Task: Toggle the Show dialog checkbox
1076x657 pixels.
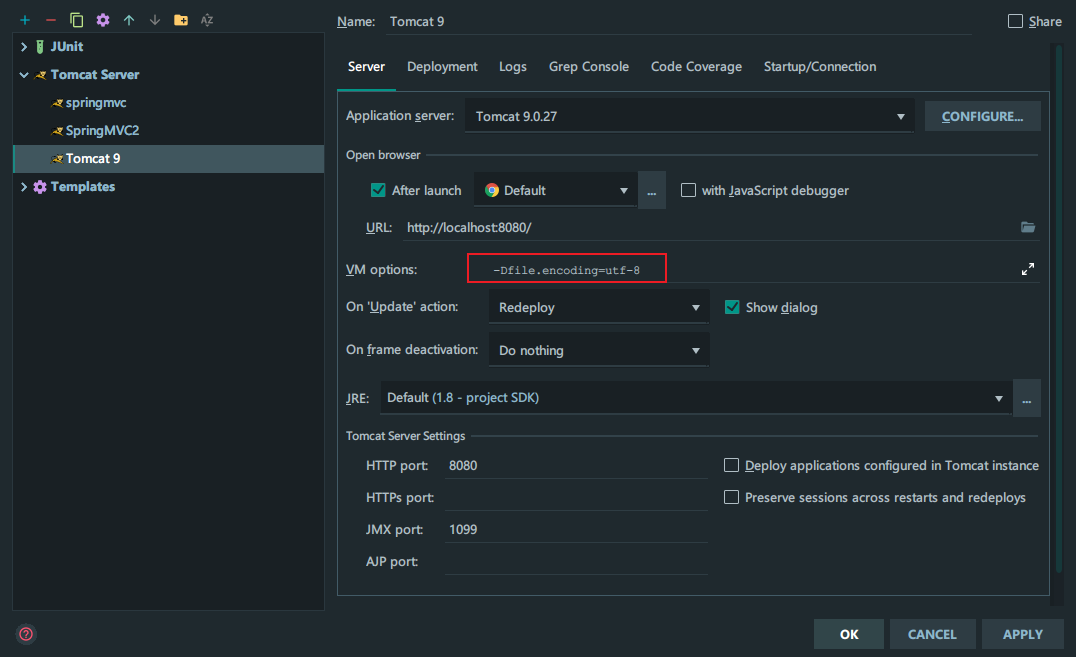Action: click(x=732, y=307)
